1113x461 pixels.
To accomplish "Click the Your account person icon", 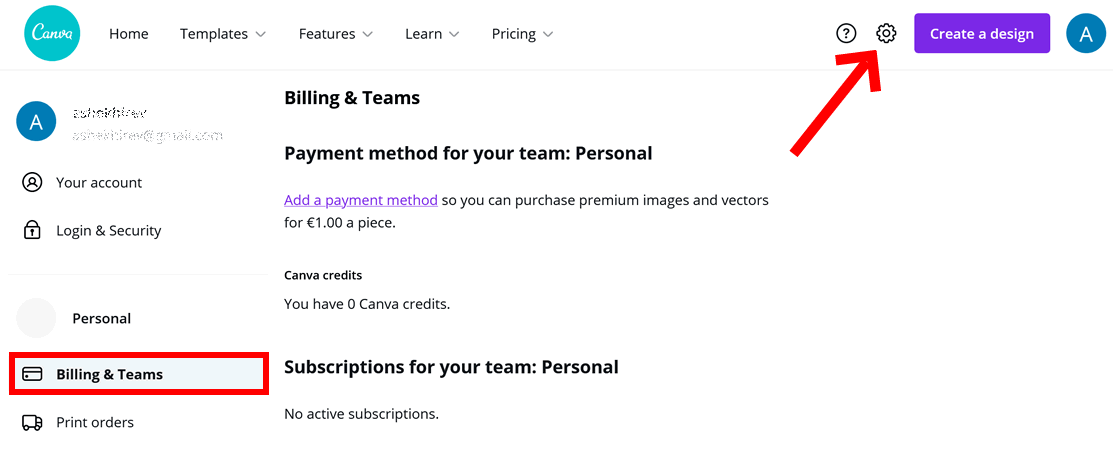I will 32,183.
